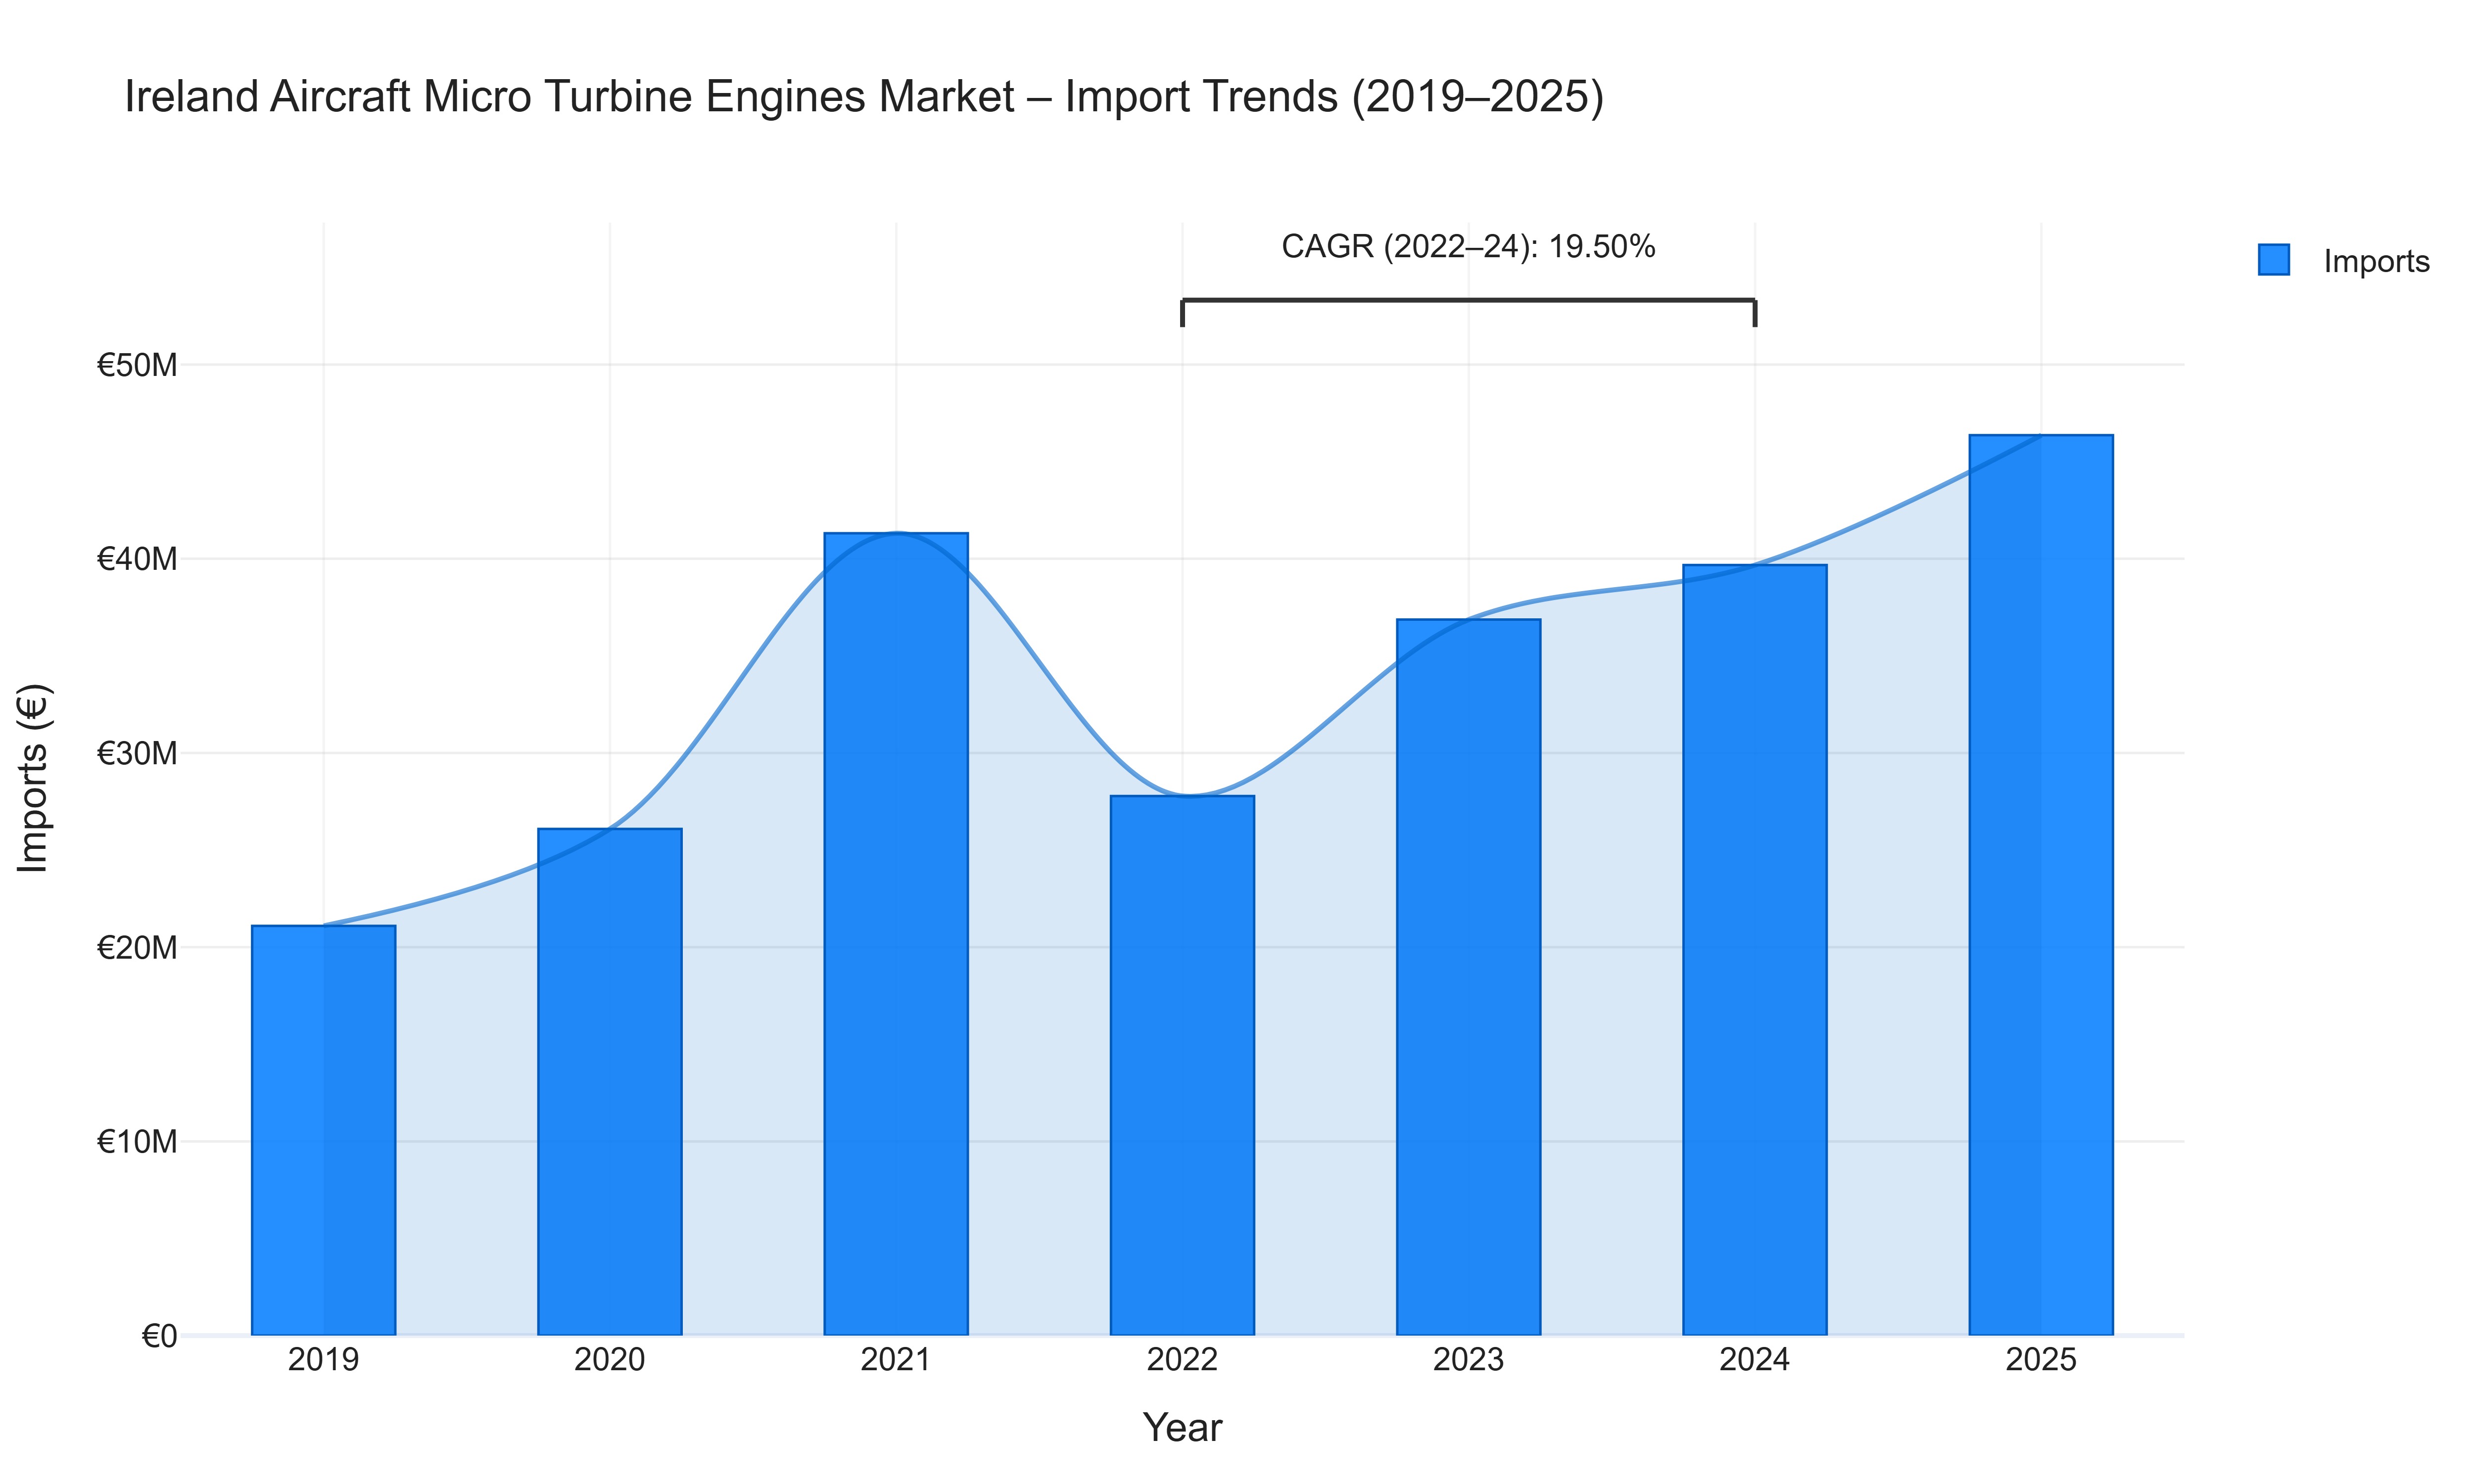Click the 2025 x-axis tick label
This screenshot has width=2474, height=1484.
click(2041, 1360)
